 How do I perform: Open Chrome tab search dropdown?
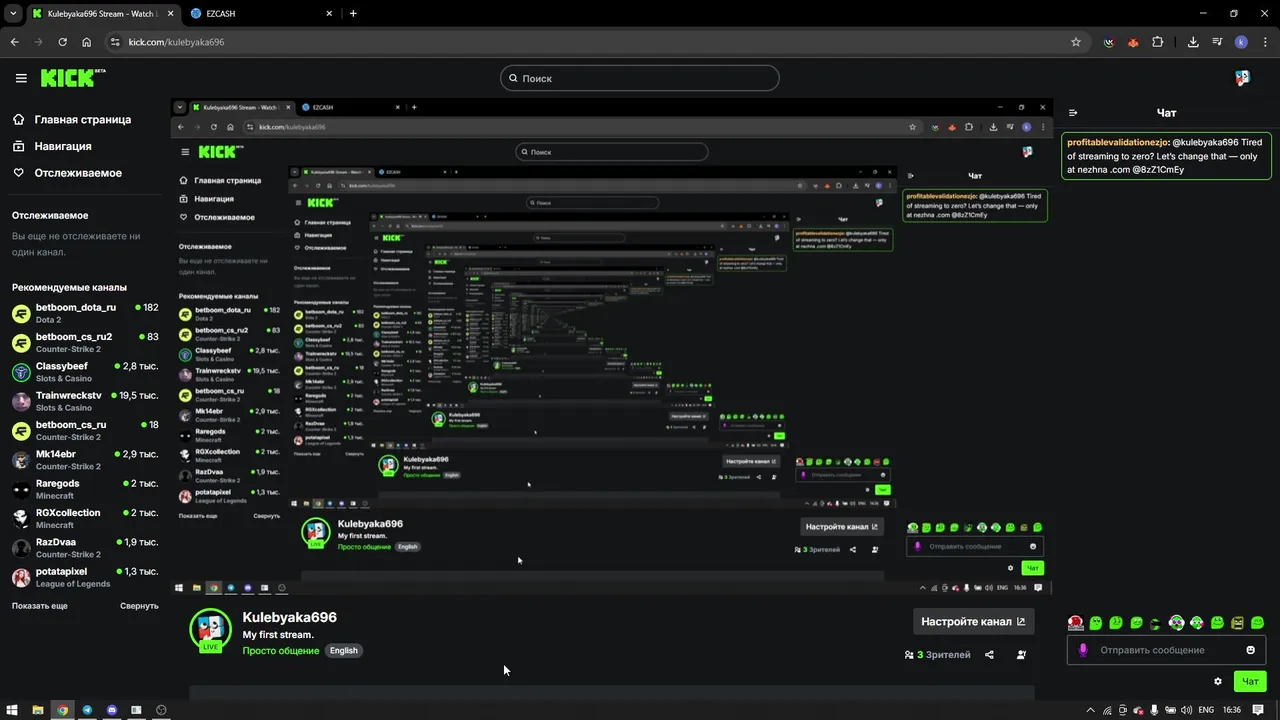coord(13,13)
